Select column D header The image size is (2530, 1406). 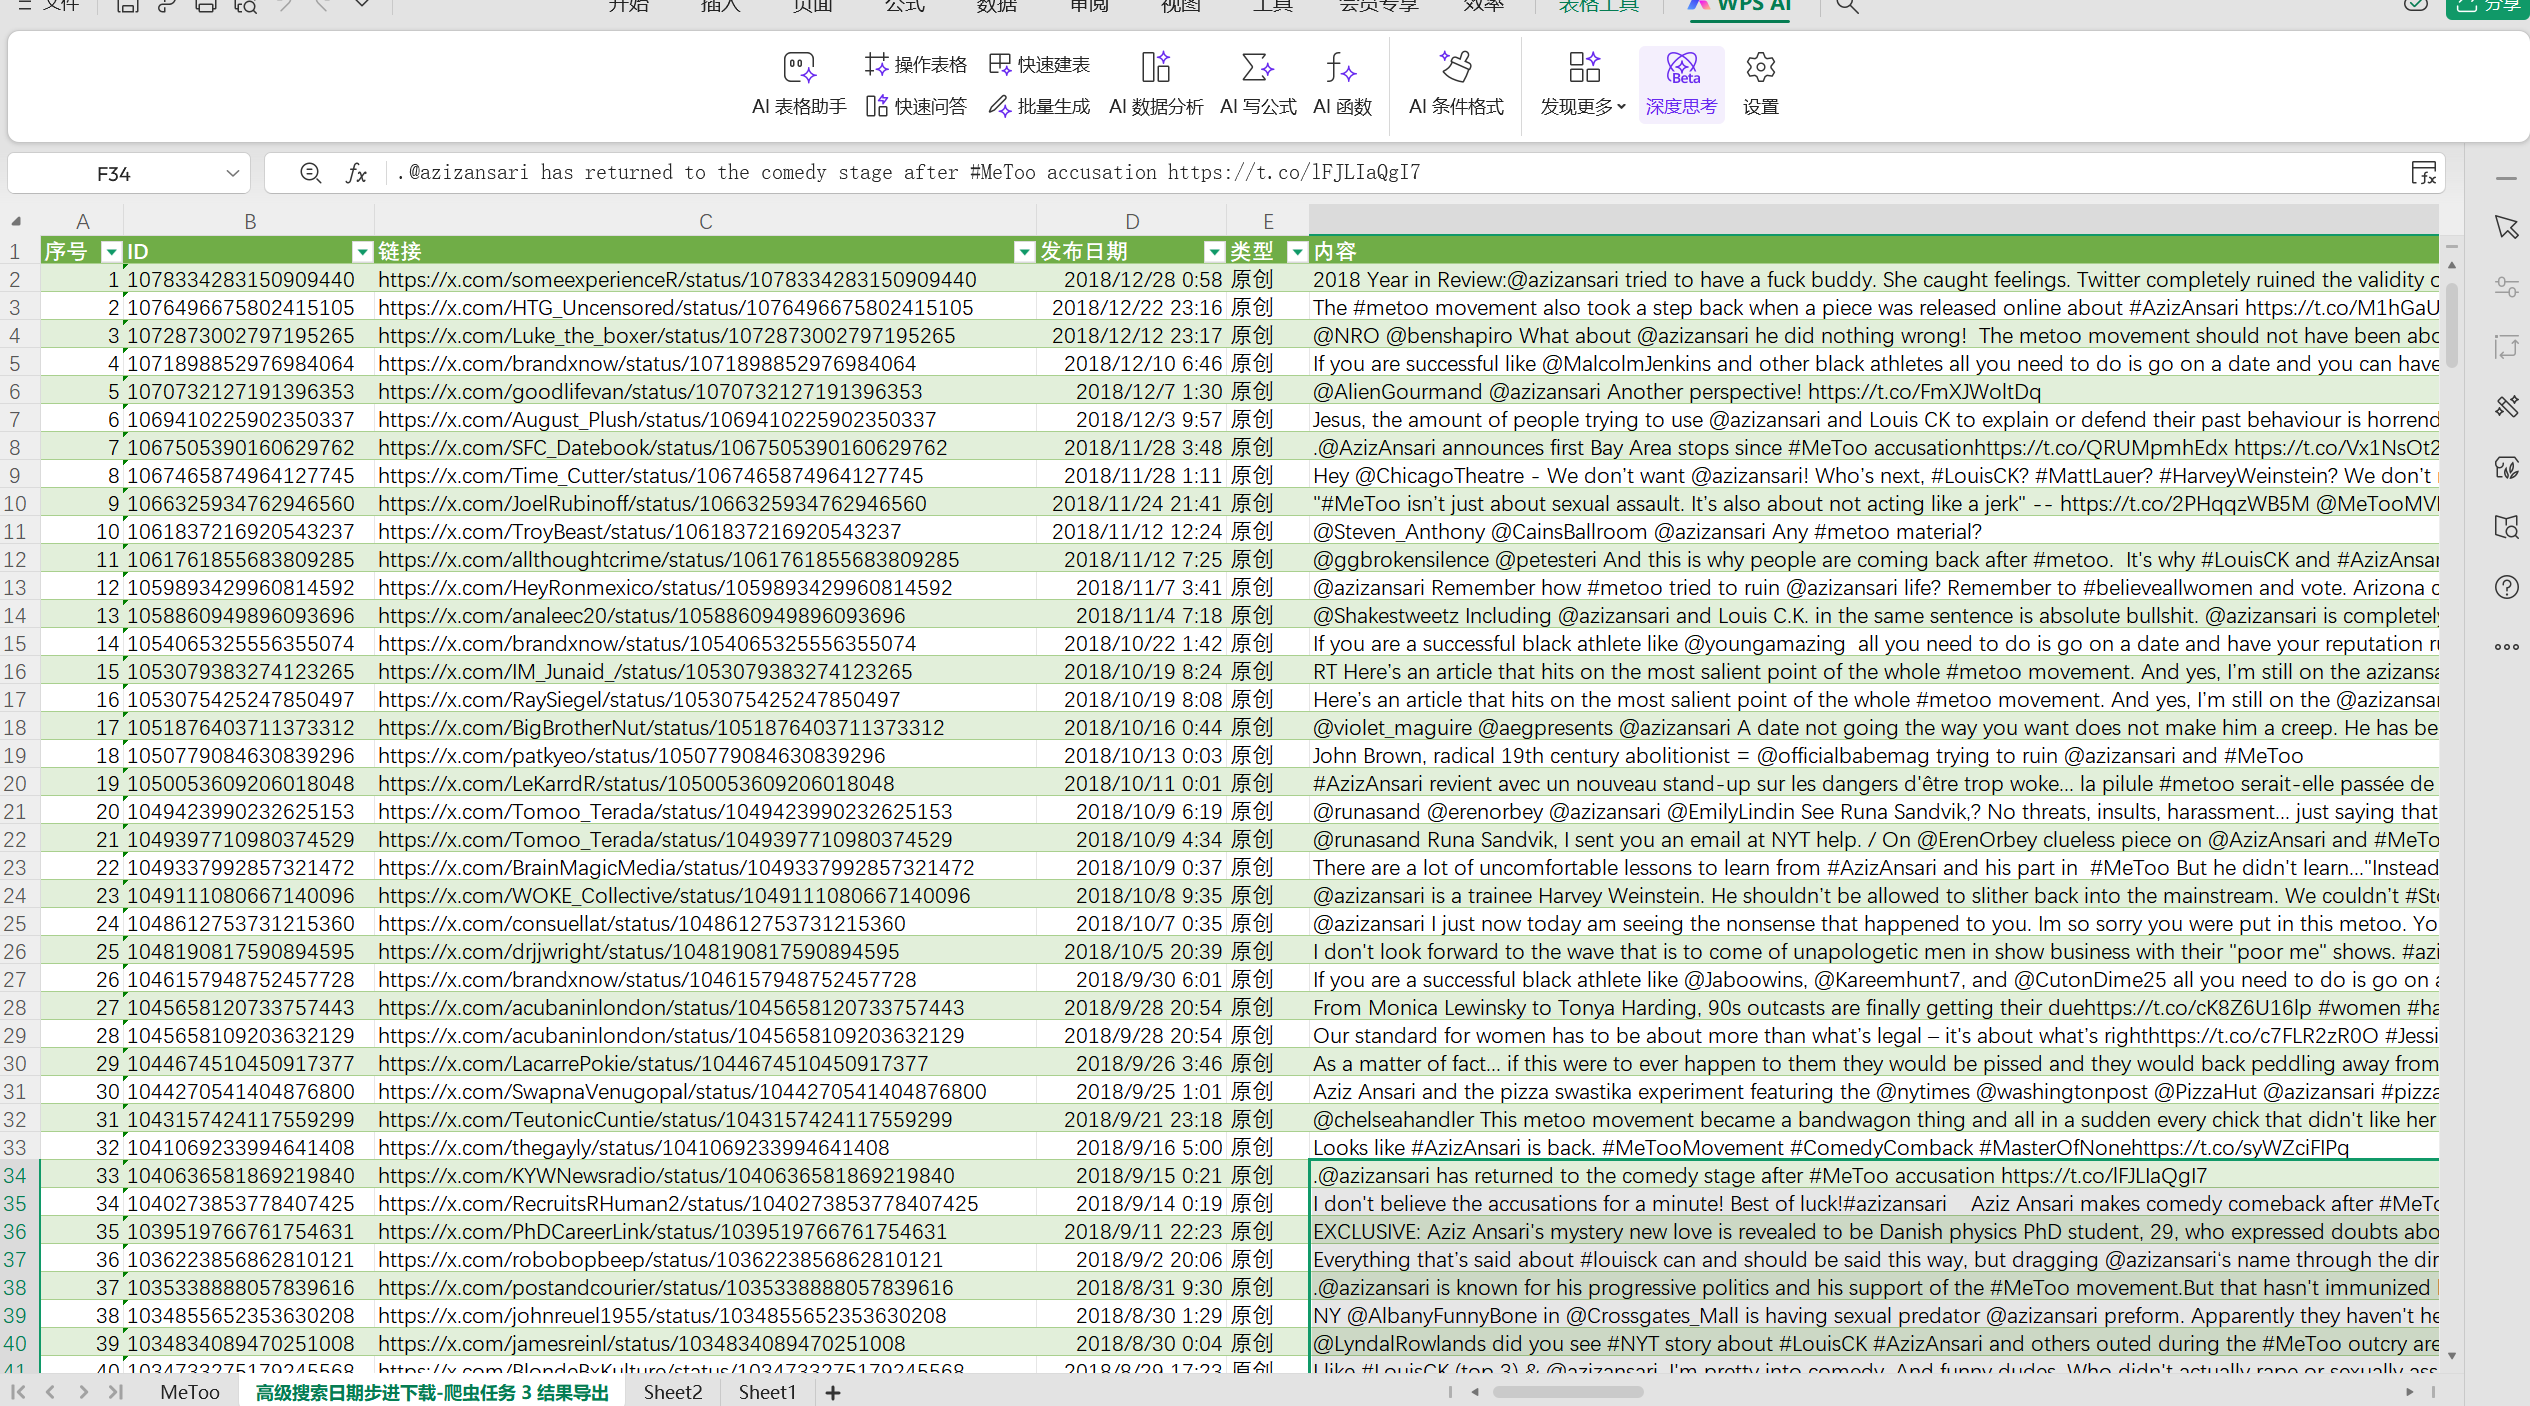pyautogui.click(x=1132, y=221)
